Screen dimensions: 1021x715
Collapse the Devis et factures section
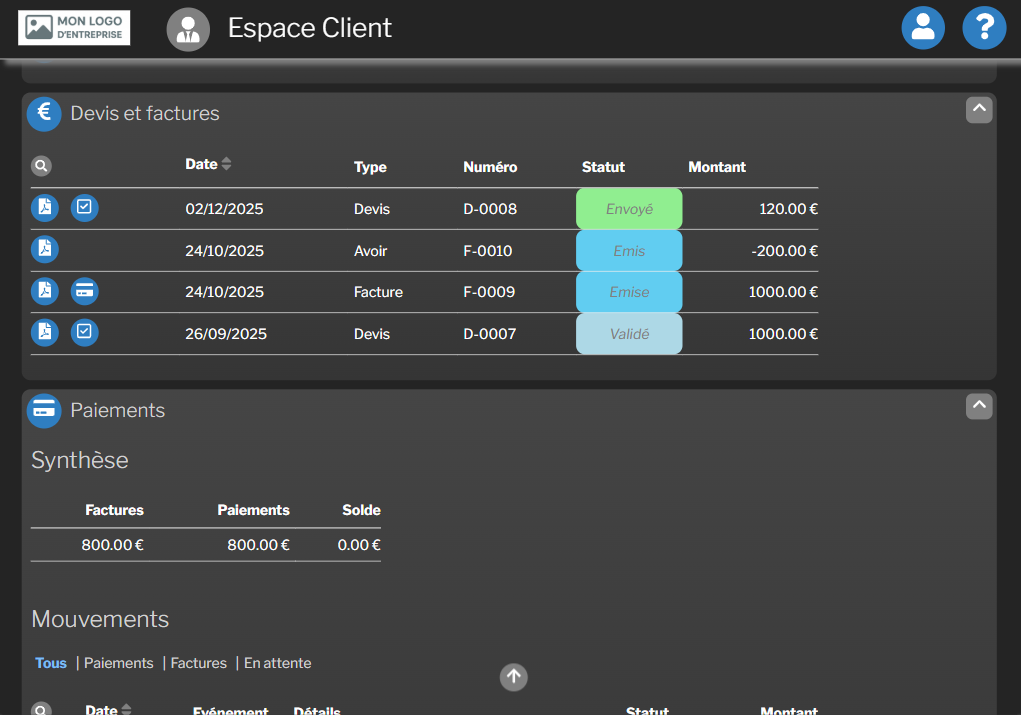pos(979,110)
